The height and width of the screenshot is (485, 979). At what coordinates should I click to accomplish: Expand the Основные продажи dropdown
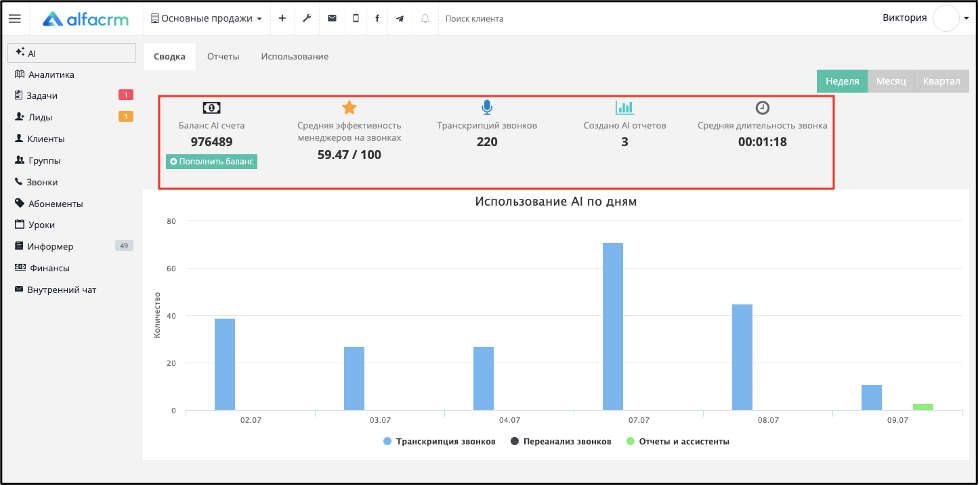coord(207,19)
